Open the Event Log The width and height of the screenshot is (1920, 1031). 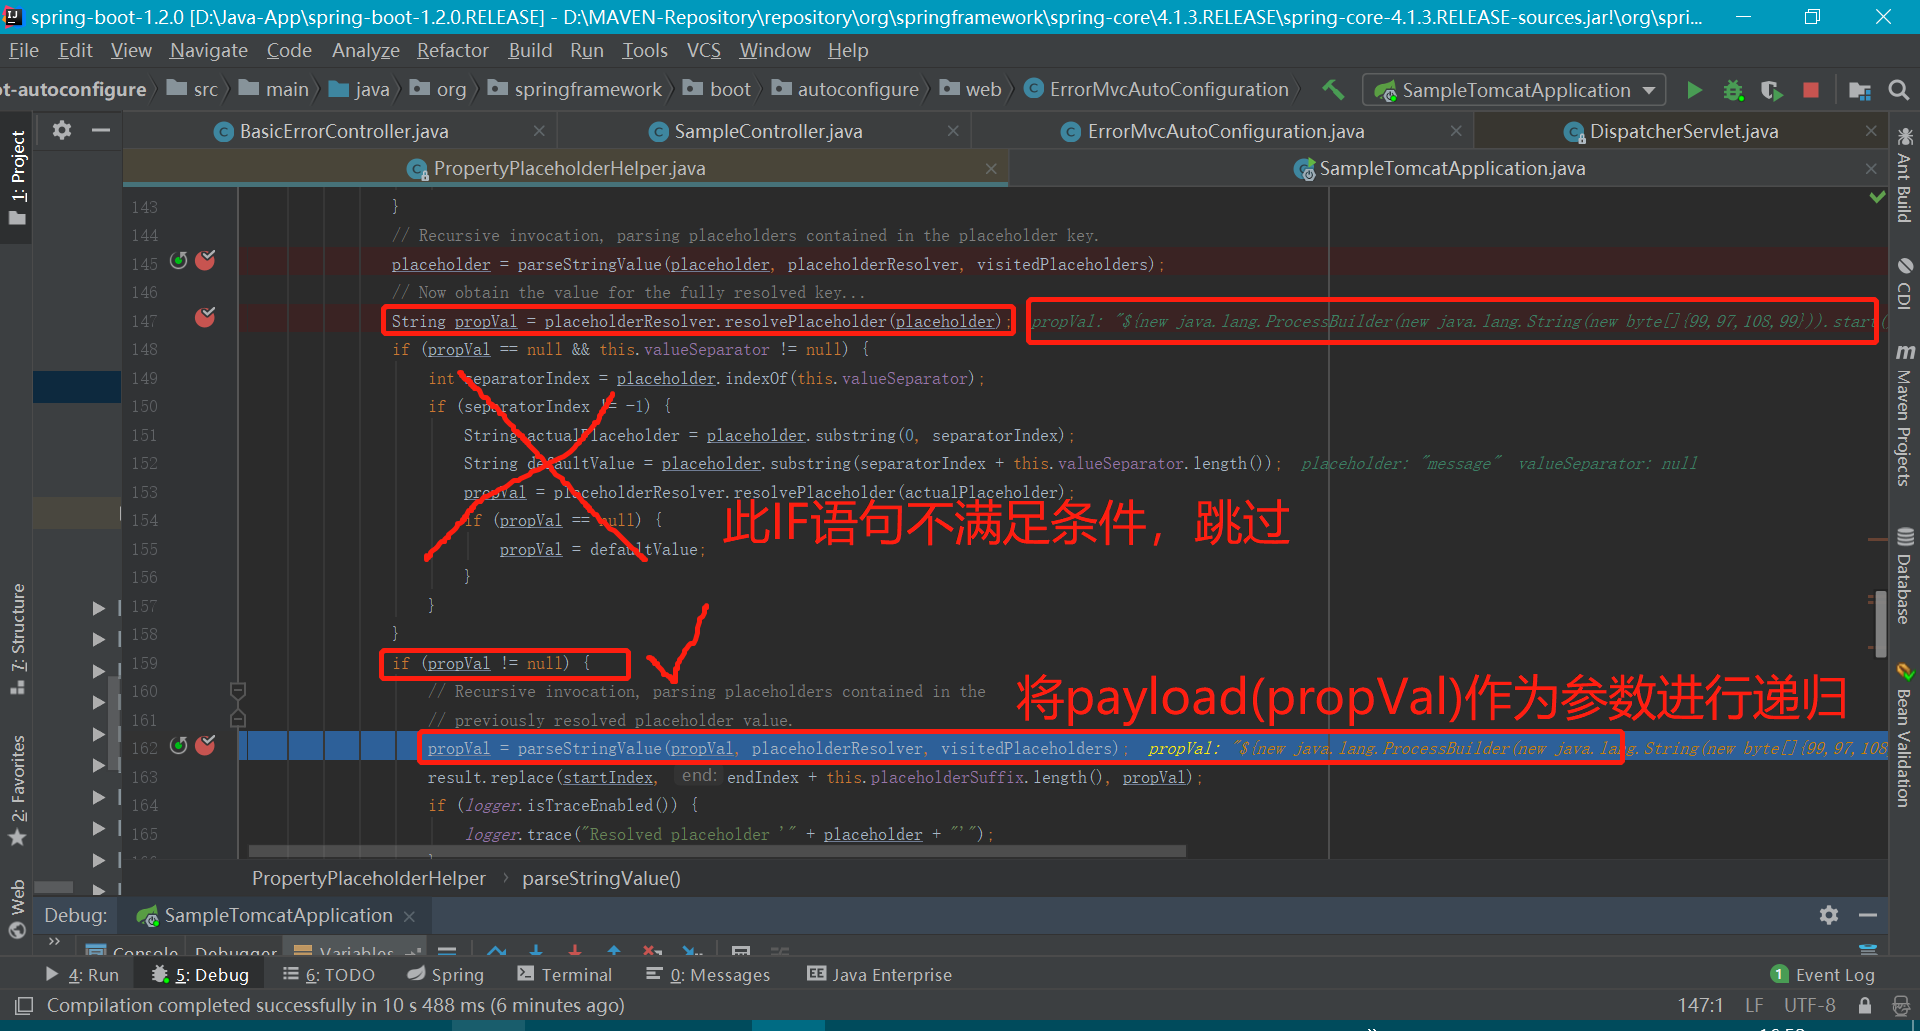coord(1823,975)
